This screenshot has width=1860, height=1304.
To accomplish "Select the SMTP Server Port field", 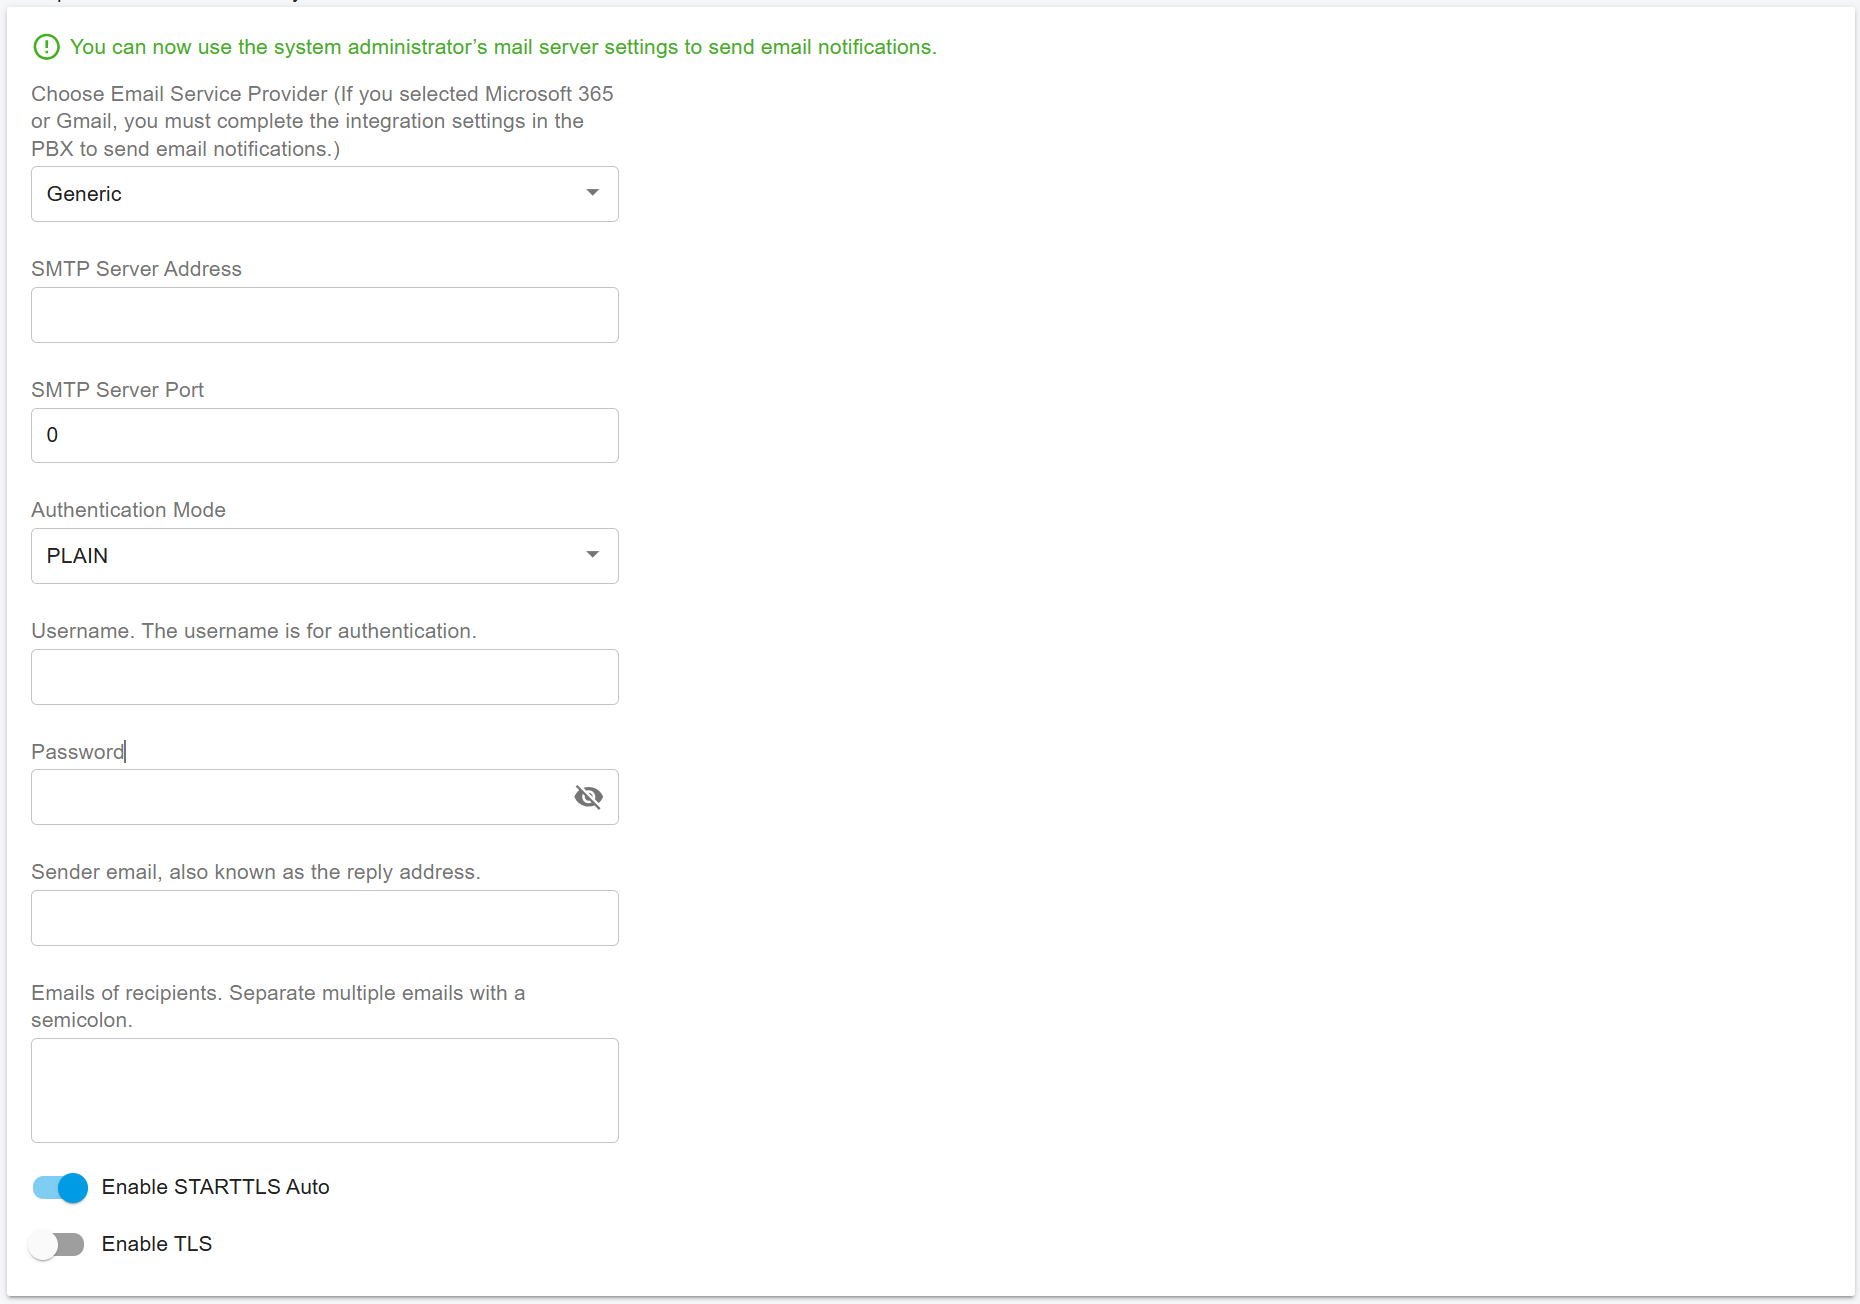I will coord(324,435).
